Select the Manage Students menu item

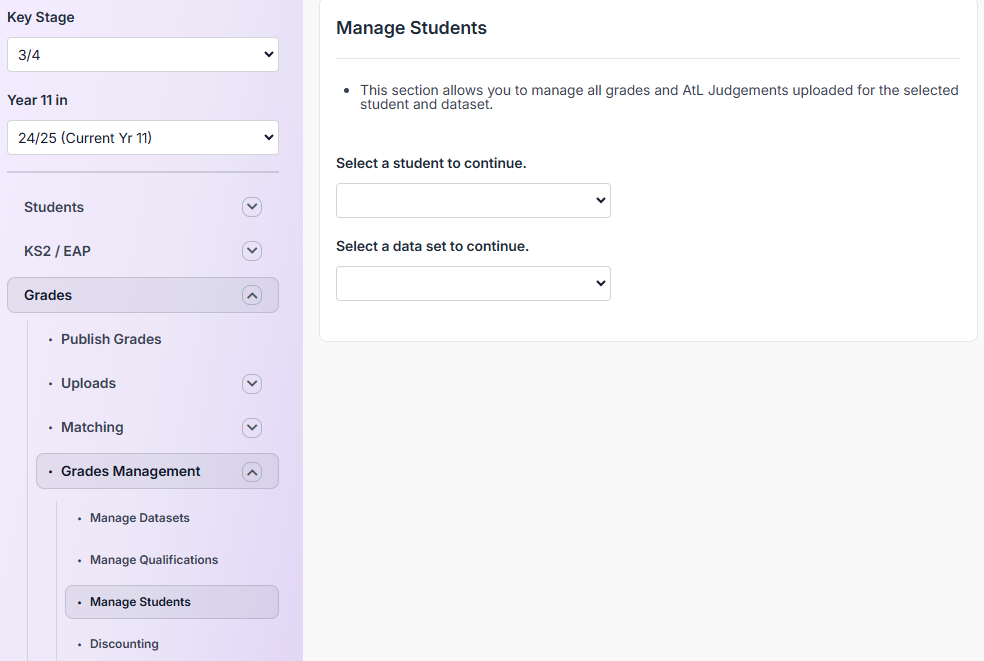pyautogui.click(x=172, y=602)
